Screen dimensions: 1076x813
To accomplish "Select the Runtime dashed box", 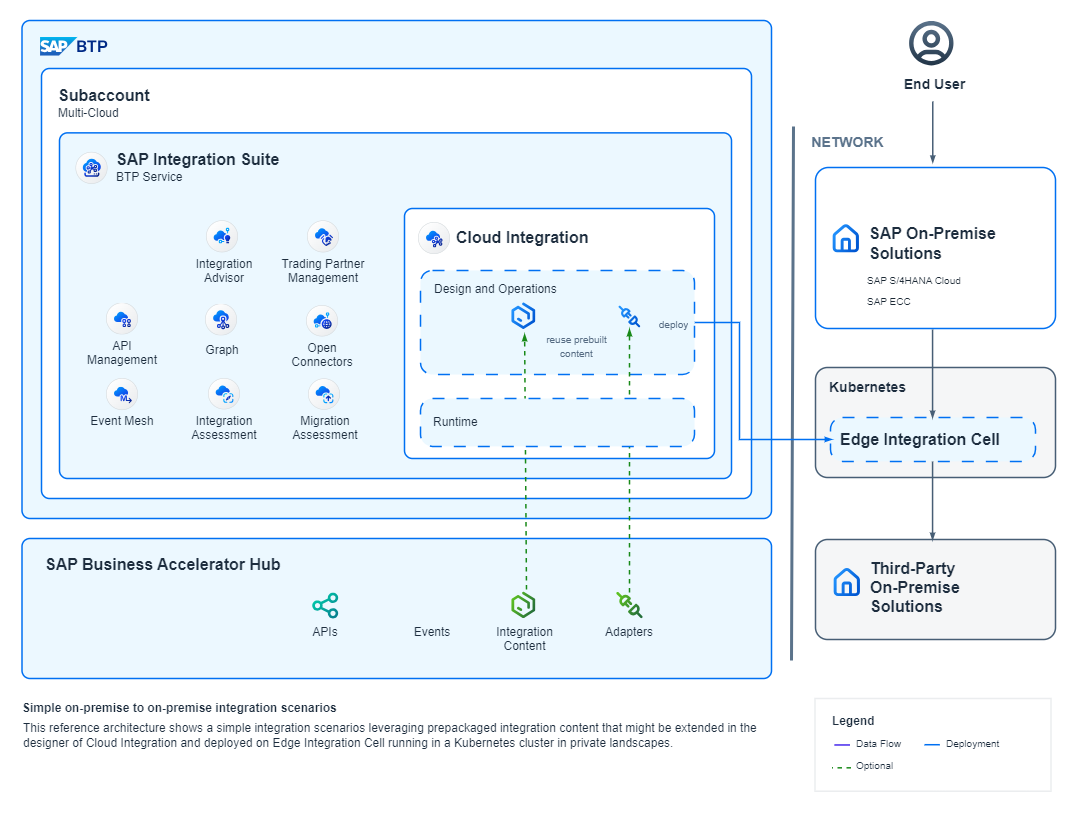I will (557, 422).
